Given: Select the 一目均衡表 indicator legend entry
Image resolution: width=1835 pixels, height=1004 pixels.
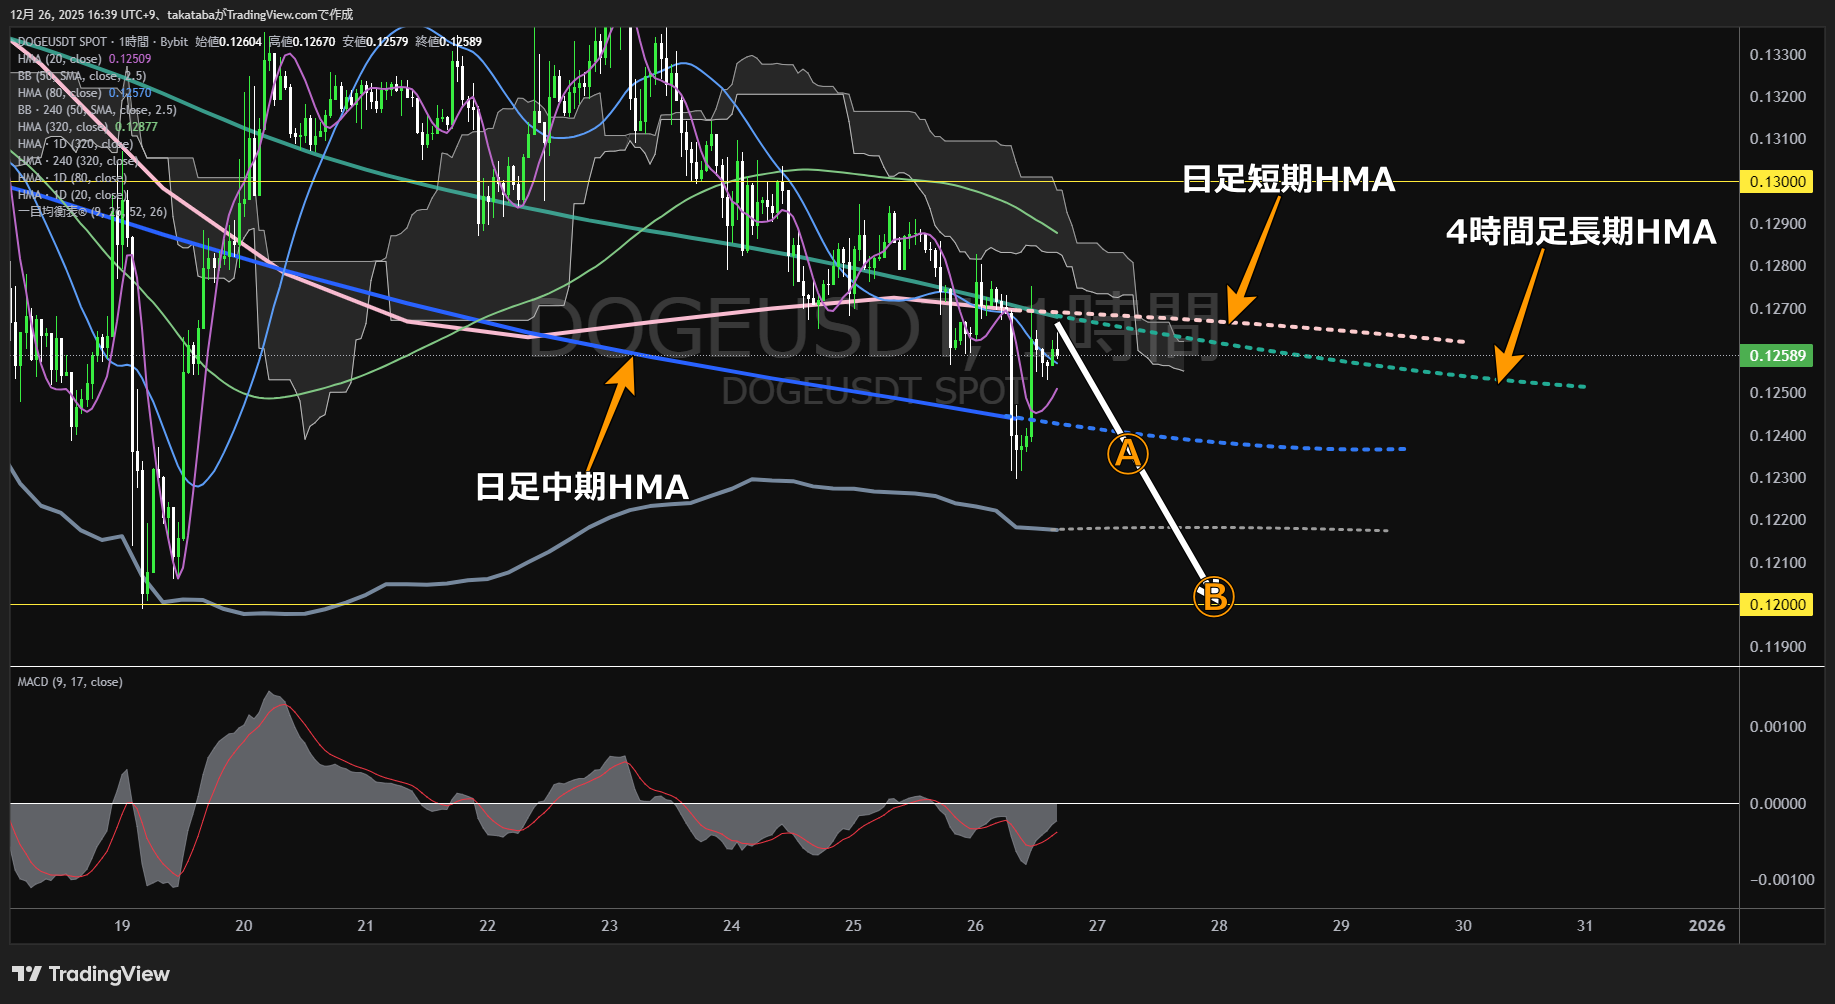Looking at the screenshot, I should tap(92, 212).
